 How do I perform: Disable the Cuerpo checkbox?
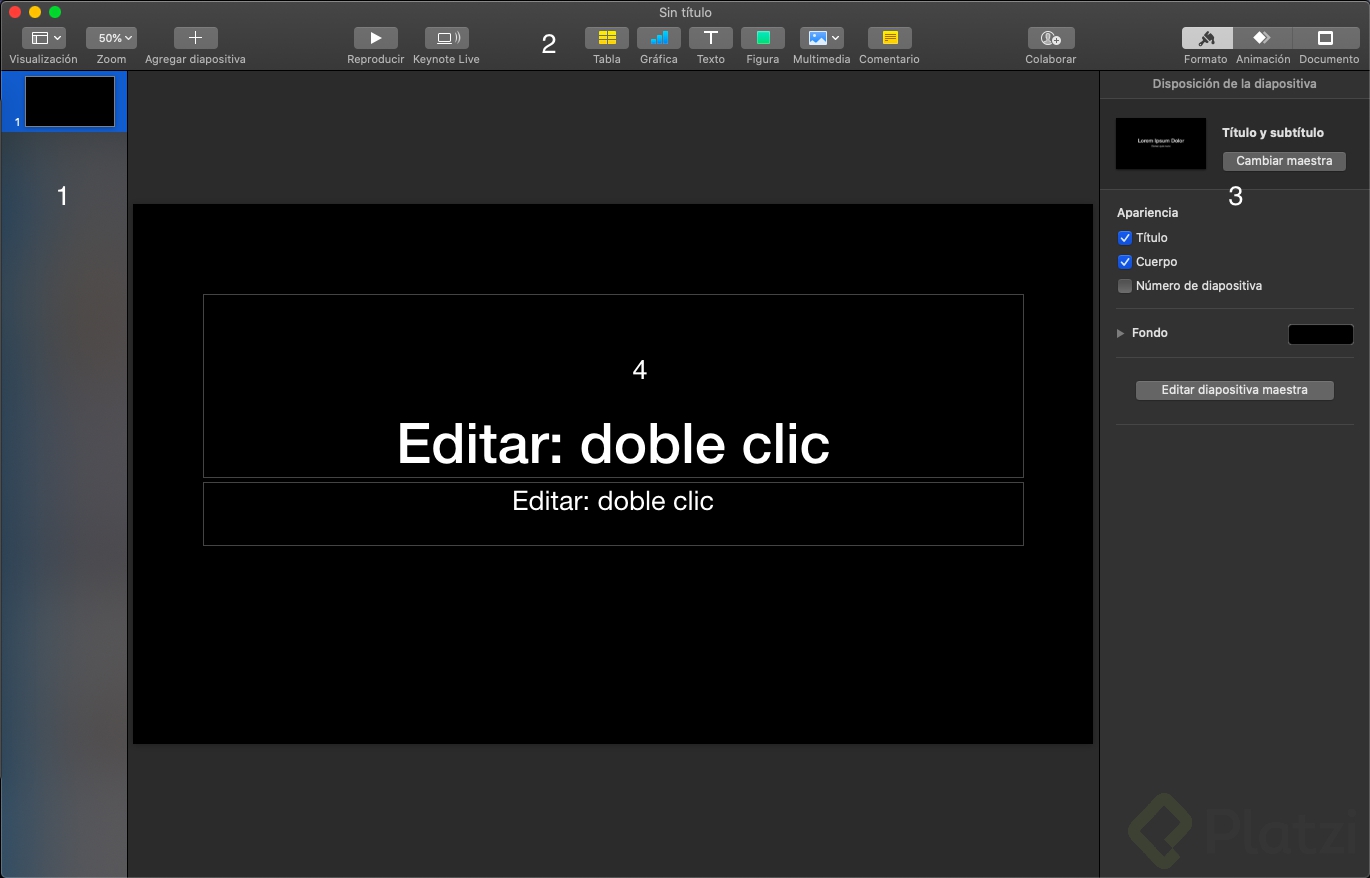click(x=1124, y=261)
